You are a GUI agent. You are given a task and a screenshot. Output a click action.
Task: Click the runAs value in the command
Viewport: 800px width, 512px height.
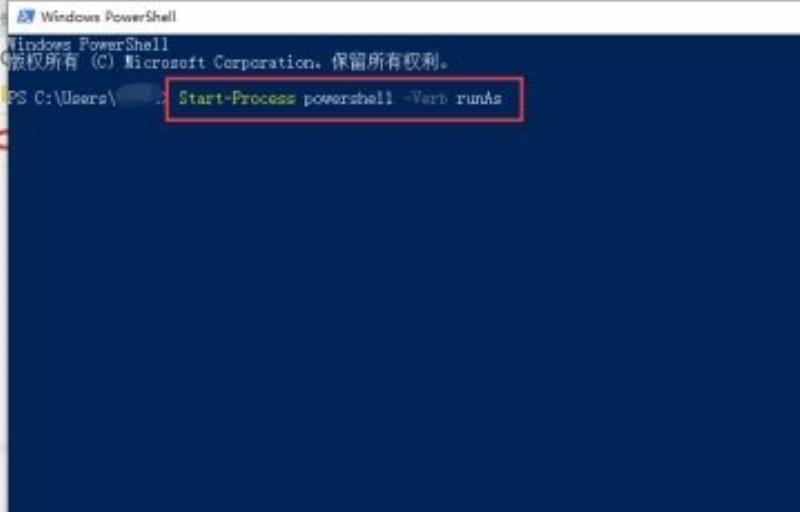click(479, 98)
